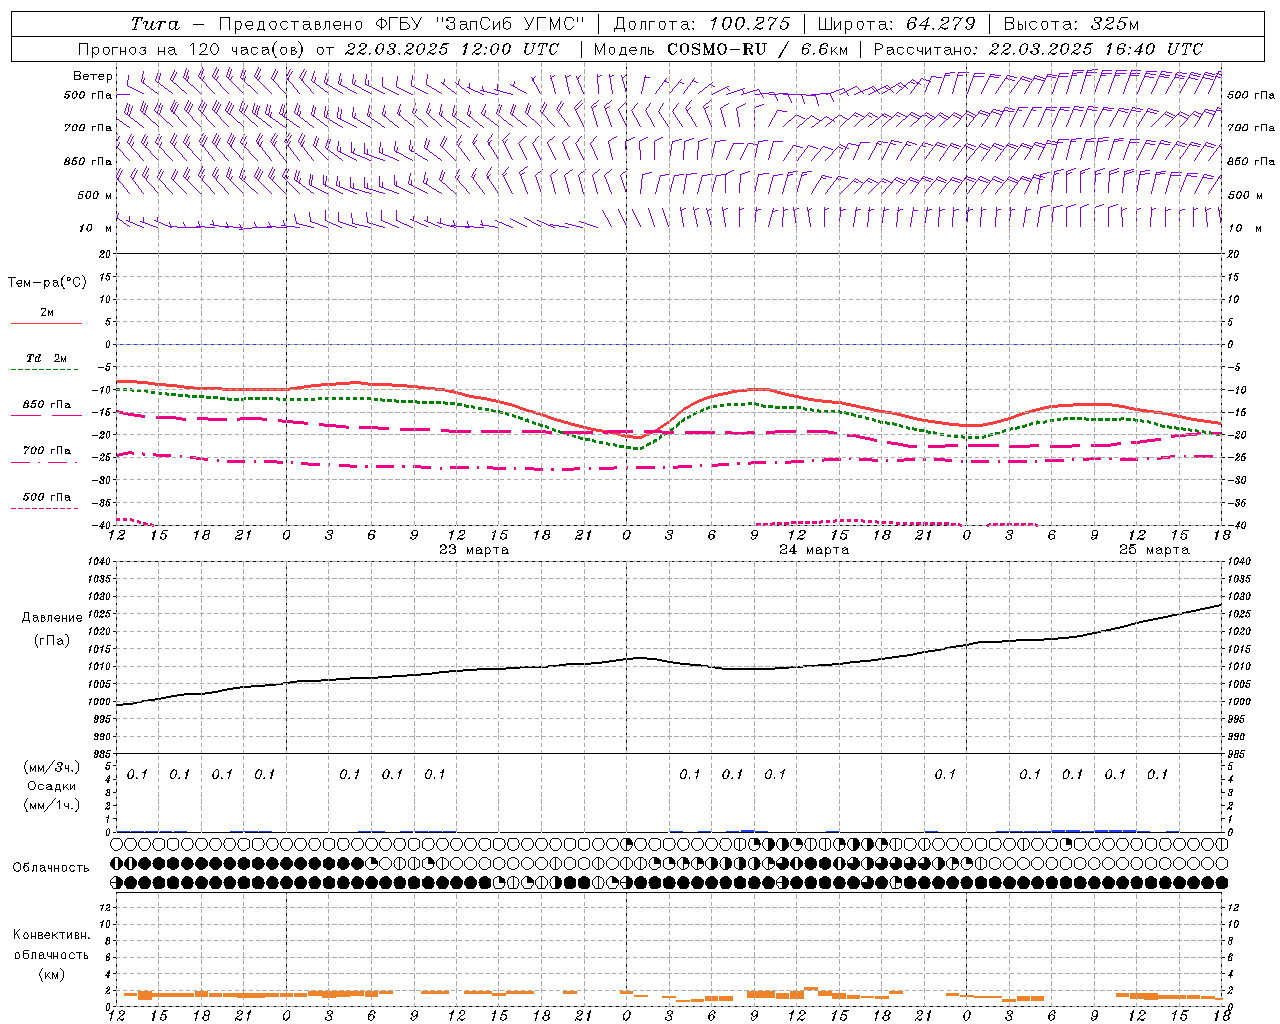
Task: Click the "500 м" wind level on left axis
Action: pos(95,195)
